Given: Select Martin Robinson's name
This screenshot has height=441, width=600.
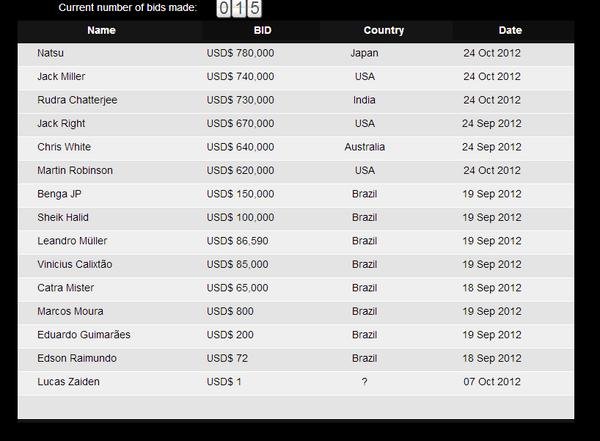Looking at the screenshot, I should point(75,170).
